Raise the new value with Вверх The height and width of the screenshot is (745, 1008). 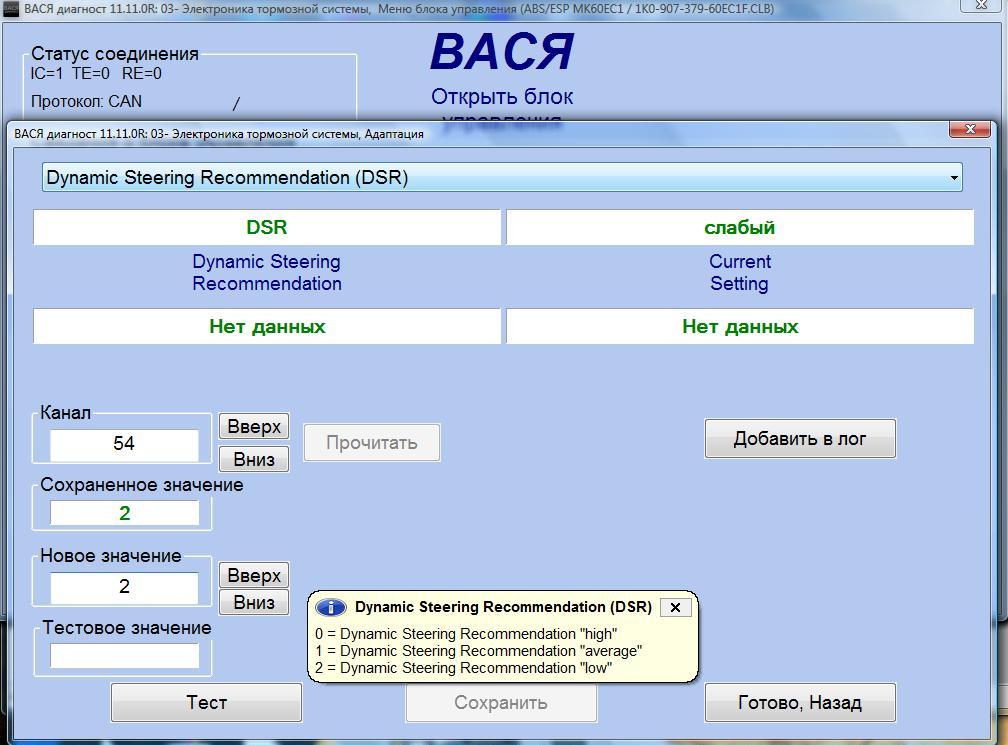point(254,575)
